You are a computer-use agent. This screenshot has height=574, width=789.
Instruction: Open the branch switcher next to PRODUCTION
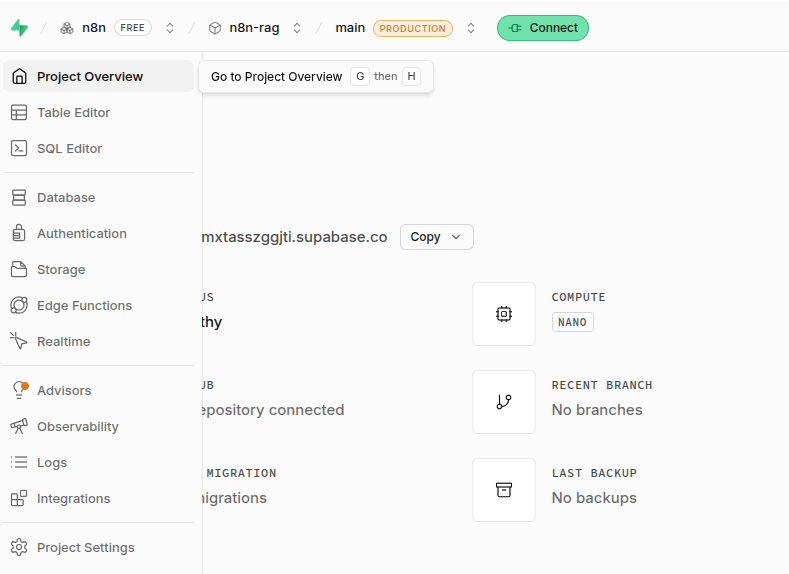click(x=471, y=28)
